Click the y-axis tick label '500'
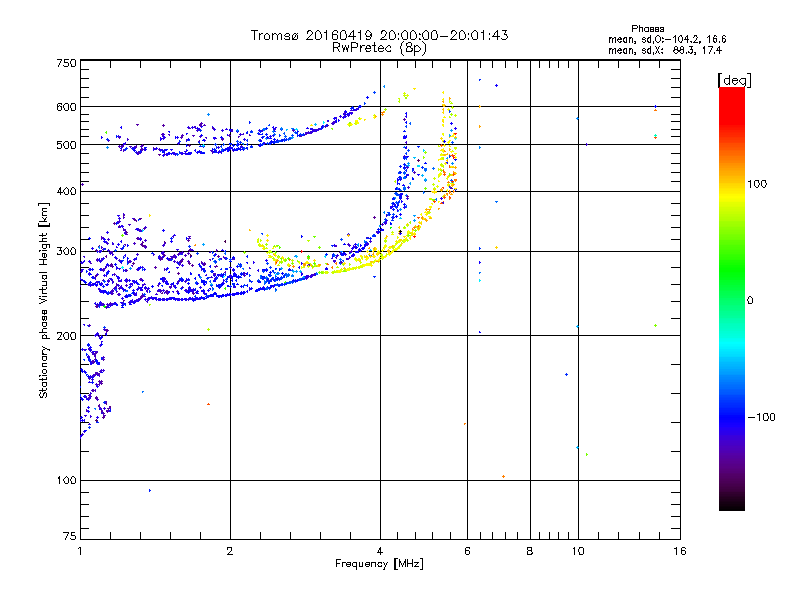800x600 pixels. [66, 145]
